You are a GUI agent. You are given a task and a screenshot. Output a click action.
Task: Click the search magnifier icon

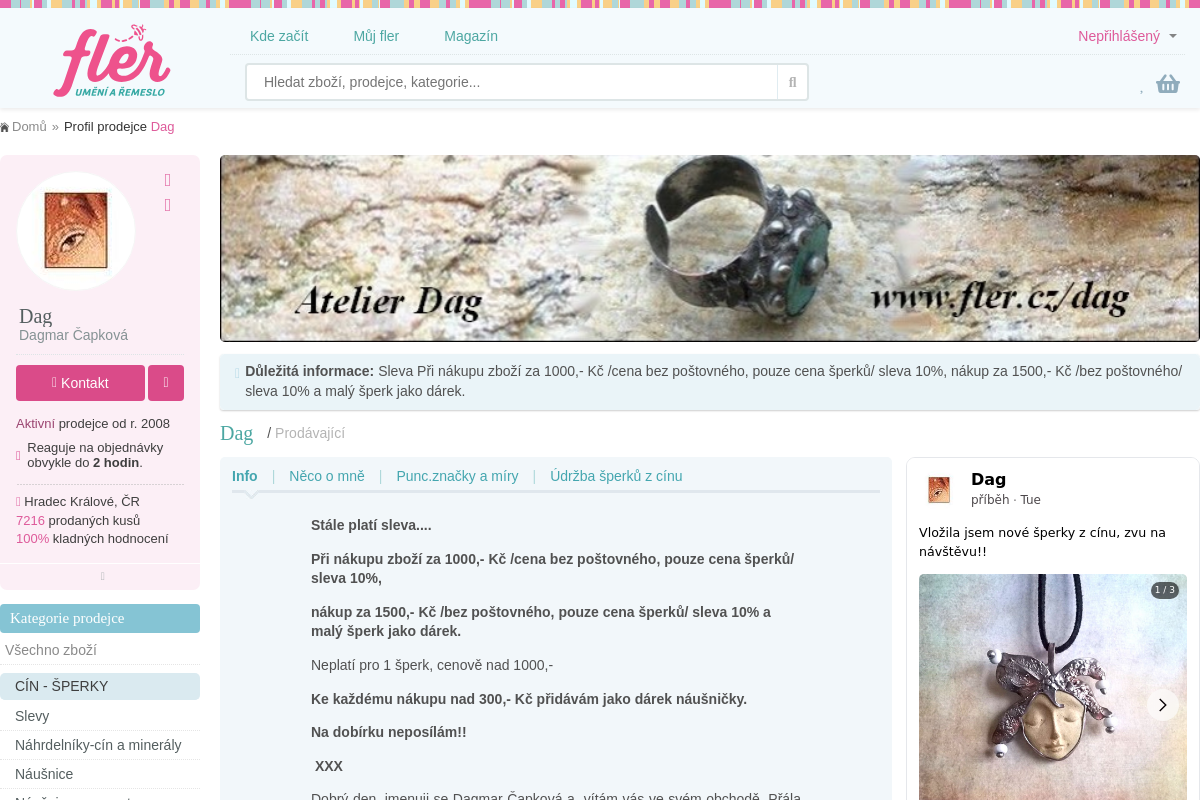(792, 82)
